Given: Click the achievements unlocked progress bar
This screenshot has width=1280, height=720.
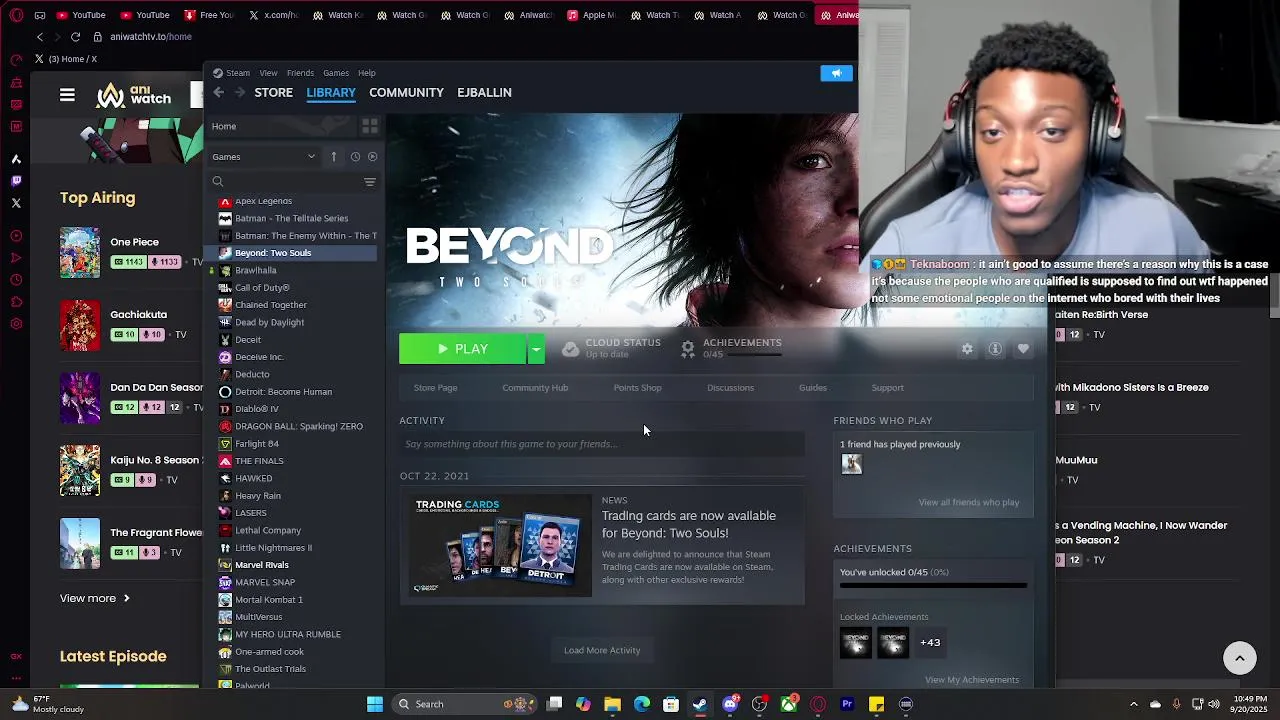Looking at the screenshot, I should pos(933,585).
